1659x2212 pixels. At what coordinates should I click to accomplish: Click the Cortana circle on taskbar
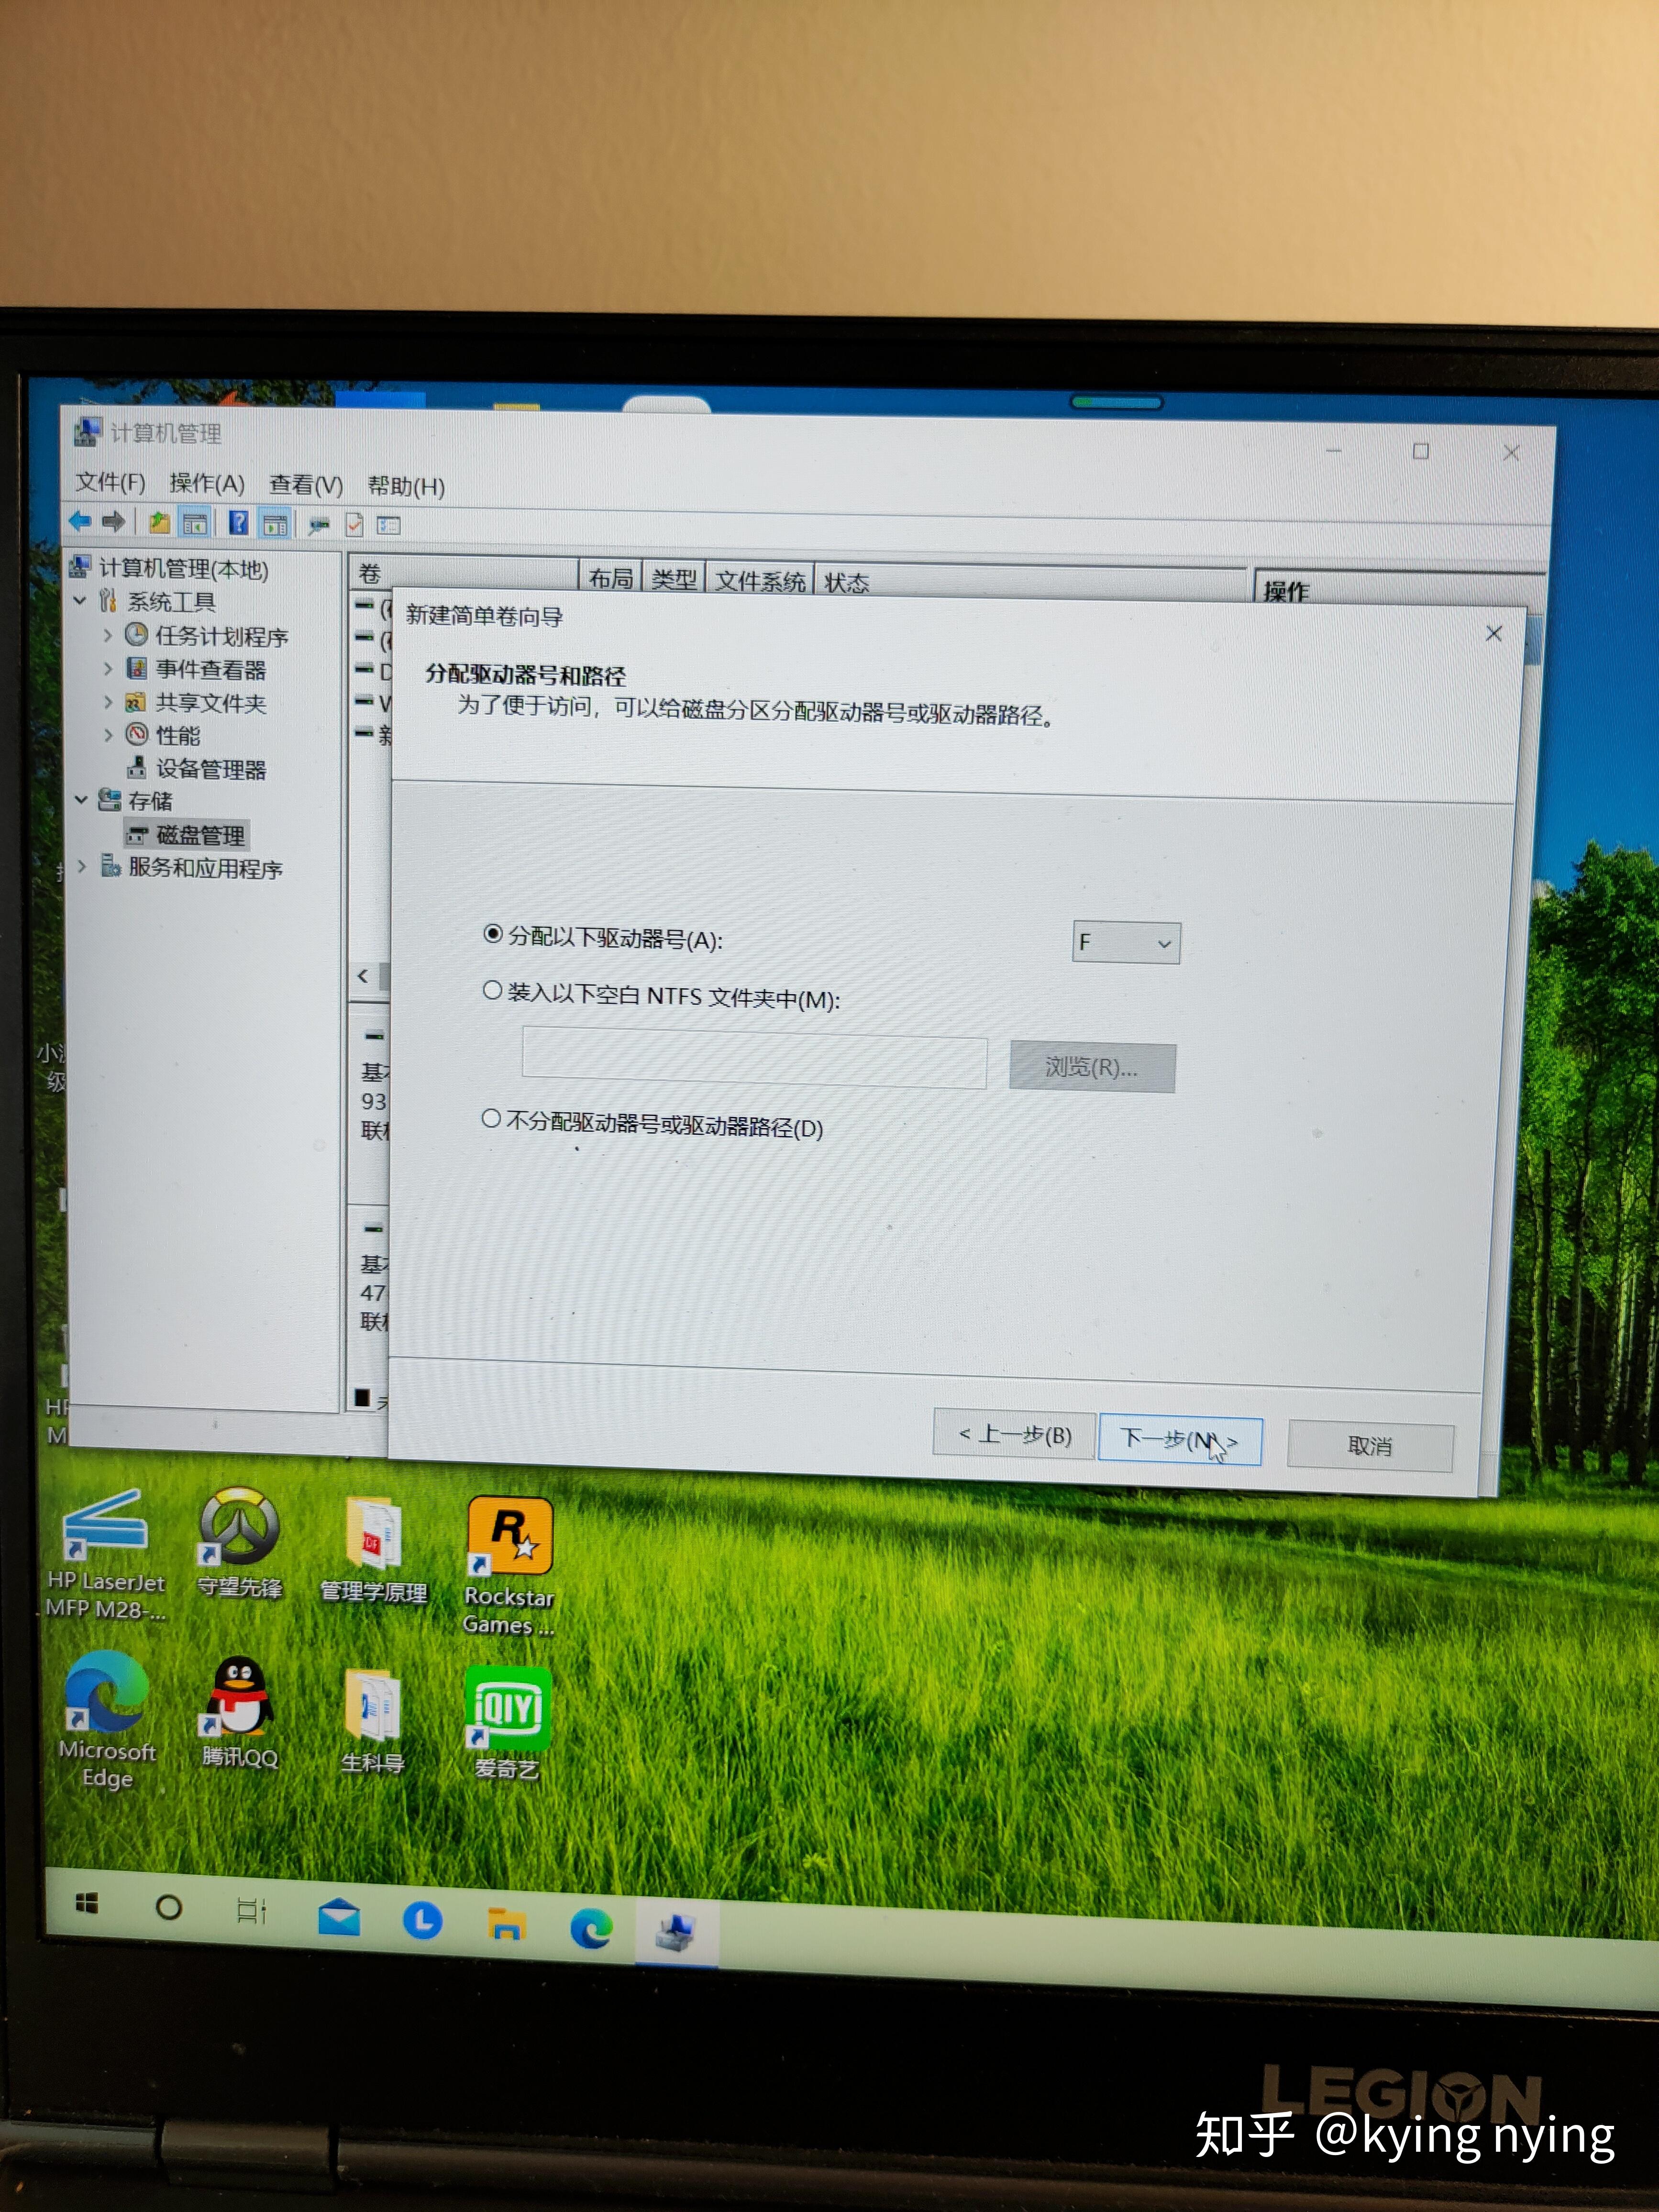click(169, 1908)
